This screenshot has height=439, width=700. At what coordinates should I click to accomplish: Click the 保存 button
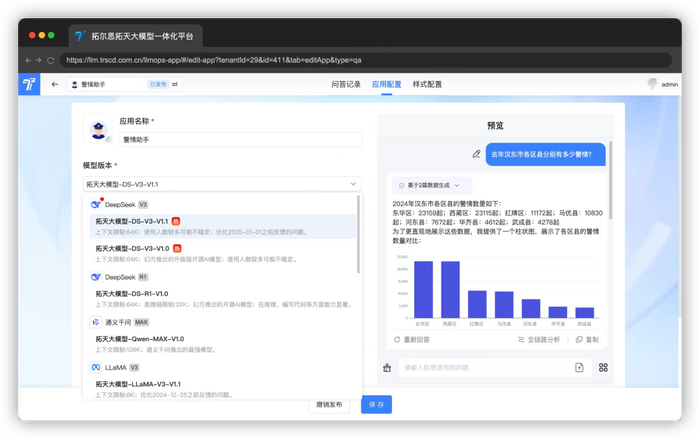376,404
